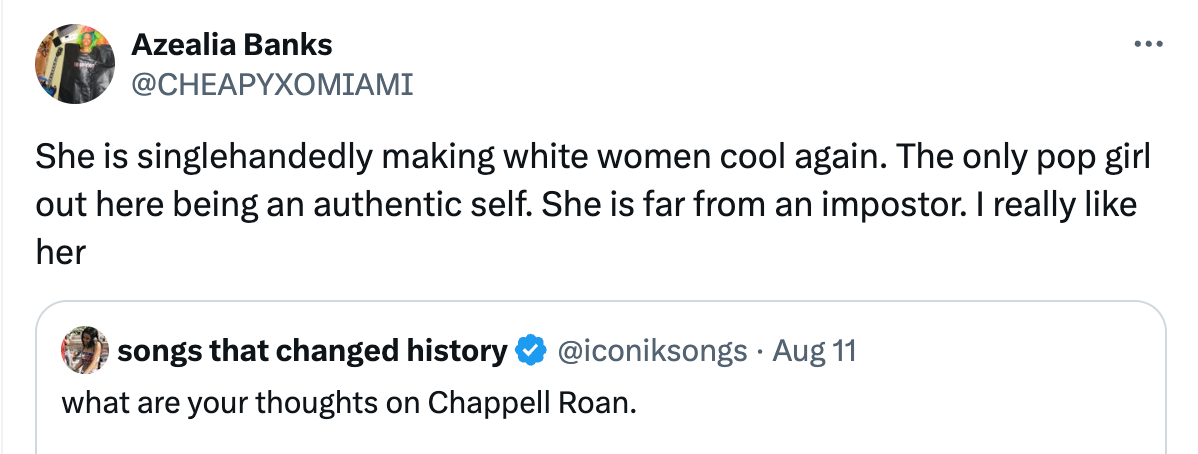Visit the @CHEAPYXOMIAMI handle
This screenshot has height=454, width=1198.
(x=272, y=85)
